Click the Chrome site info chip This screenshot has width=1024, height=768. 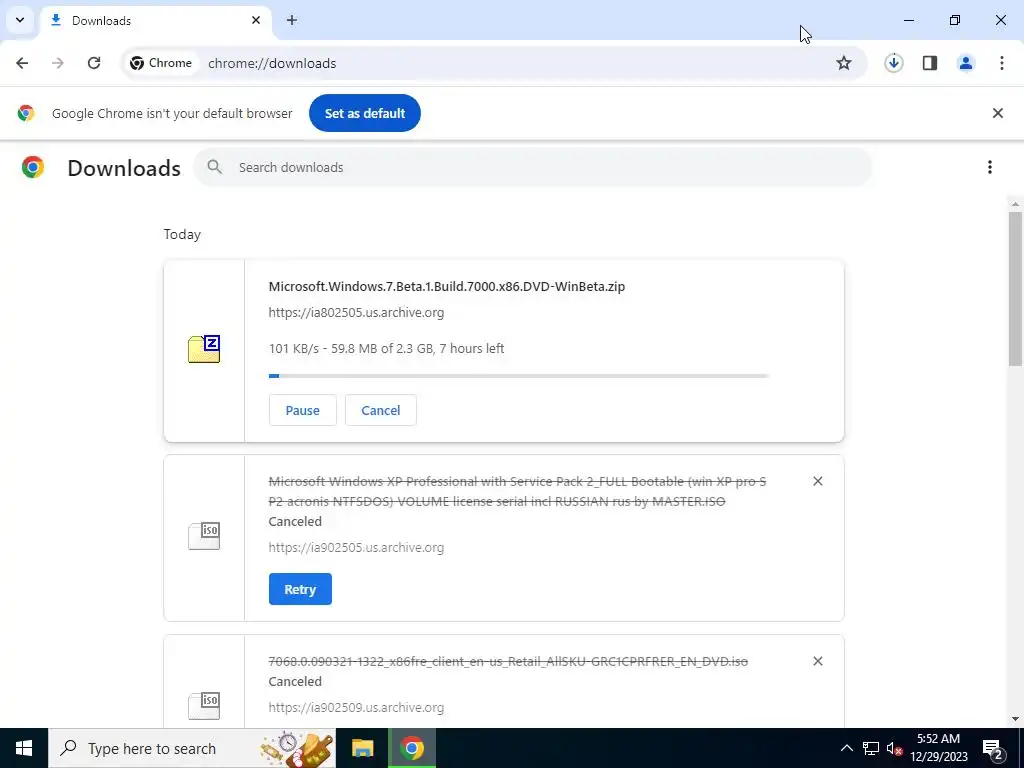pos(161,63)
